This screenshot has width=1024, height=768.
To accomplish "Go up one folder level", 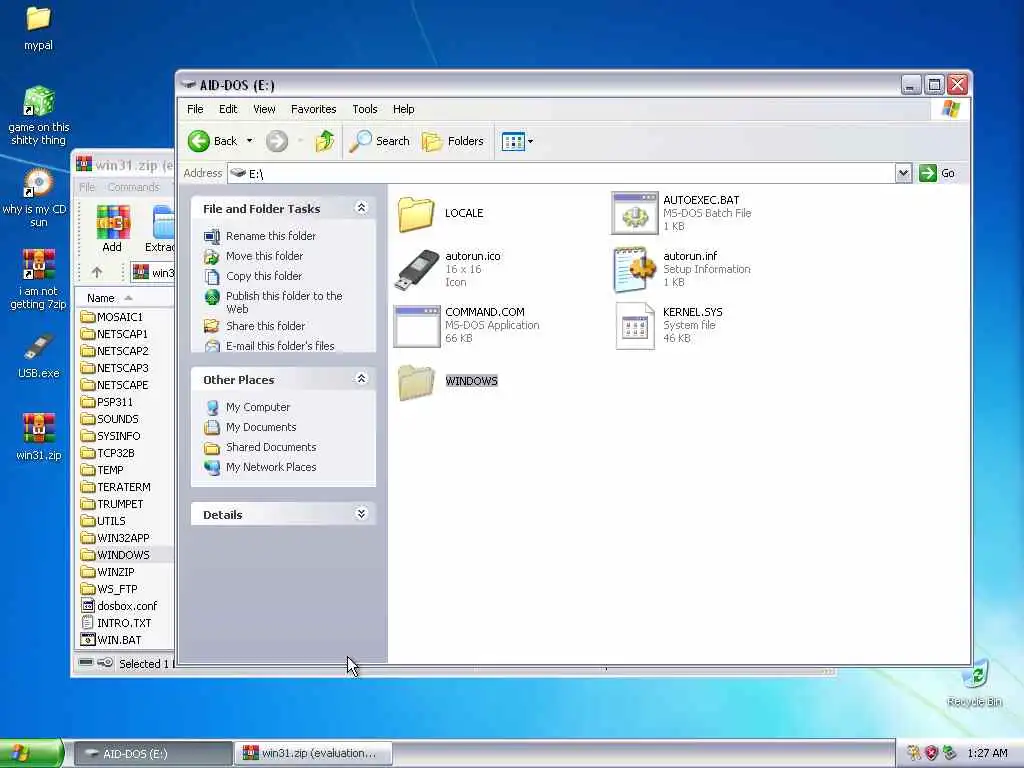I will click(x=325, y=141).
